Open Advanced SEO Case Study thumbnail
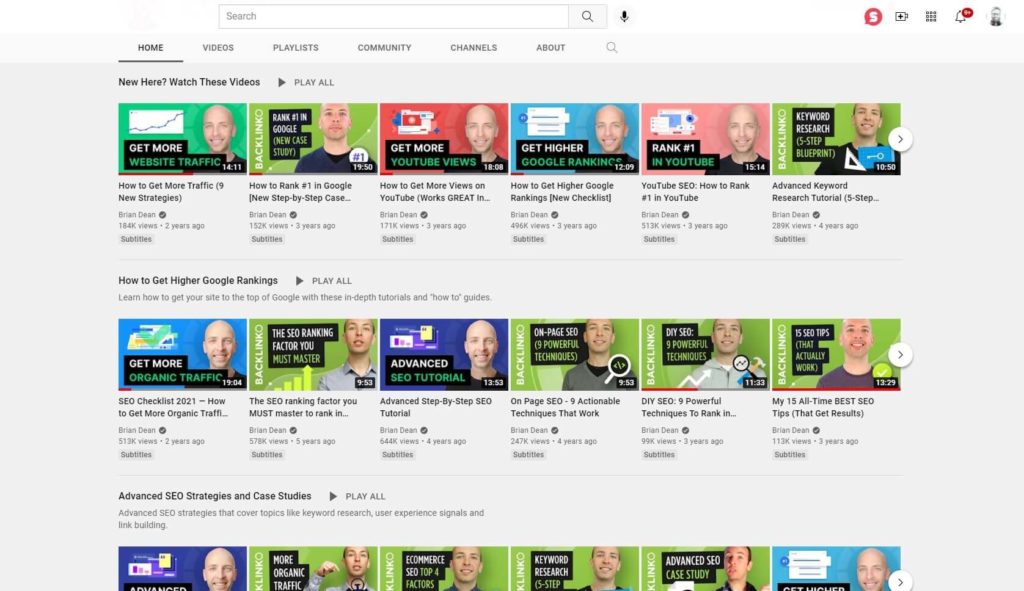The width and height of the screenshot is (1024, 591). 705,569
